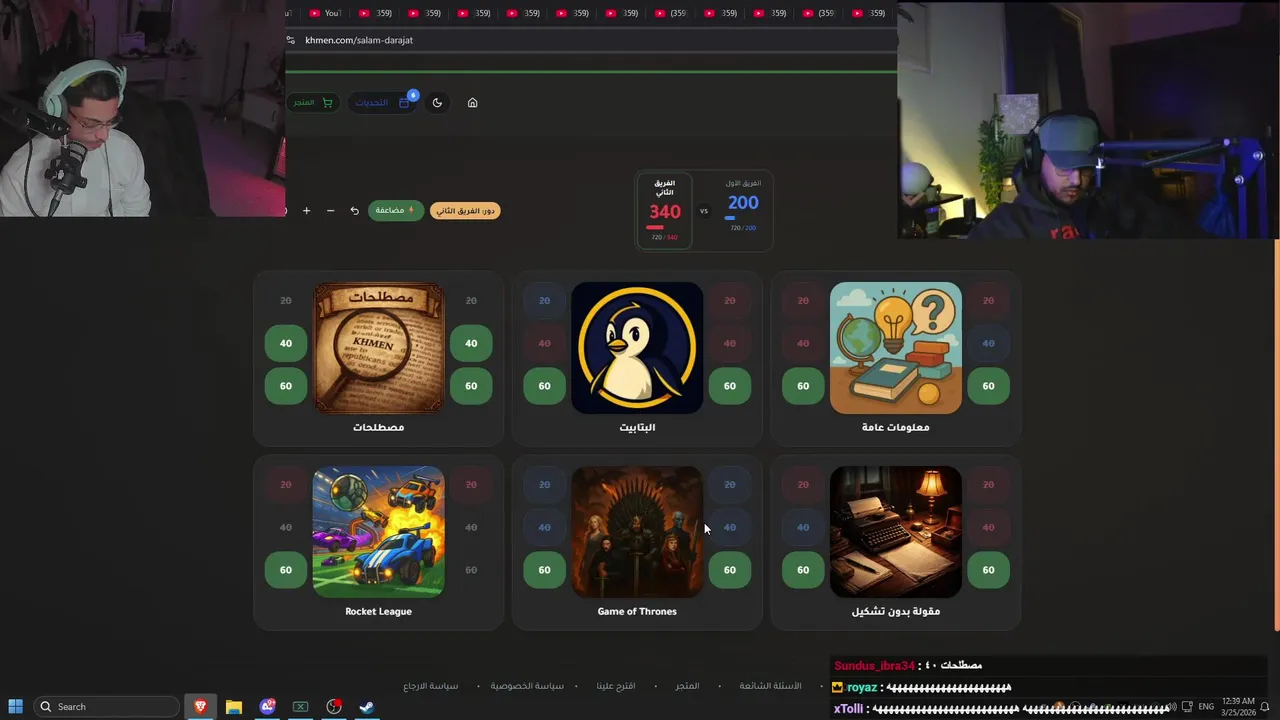The height and width of the screenshot is (720, 1280).
Task: Open the التحديات challenges button
Action: (383, 102)
